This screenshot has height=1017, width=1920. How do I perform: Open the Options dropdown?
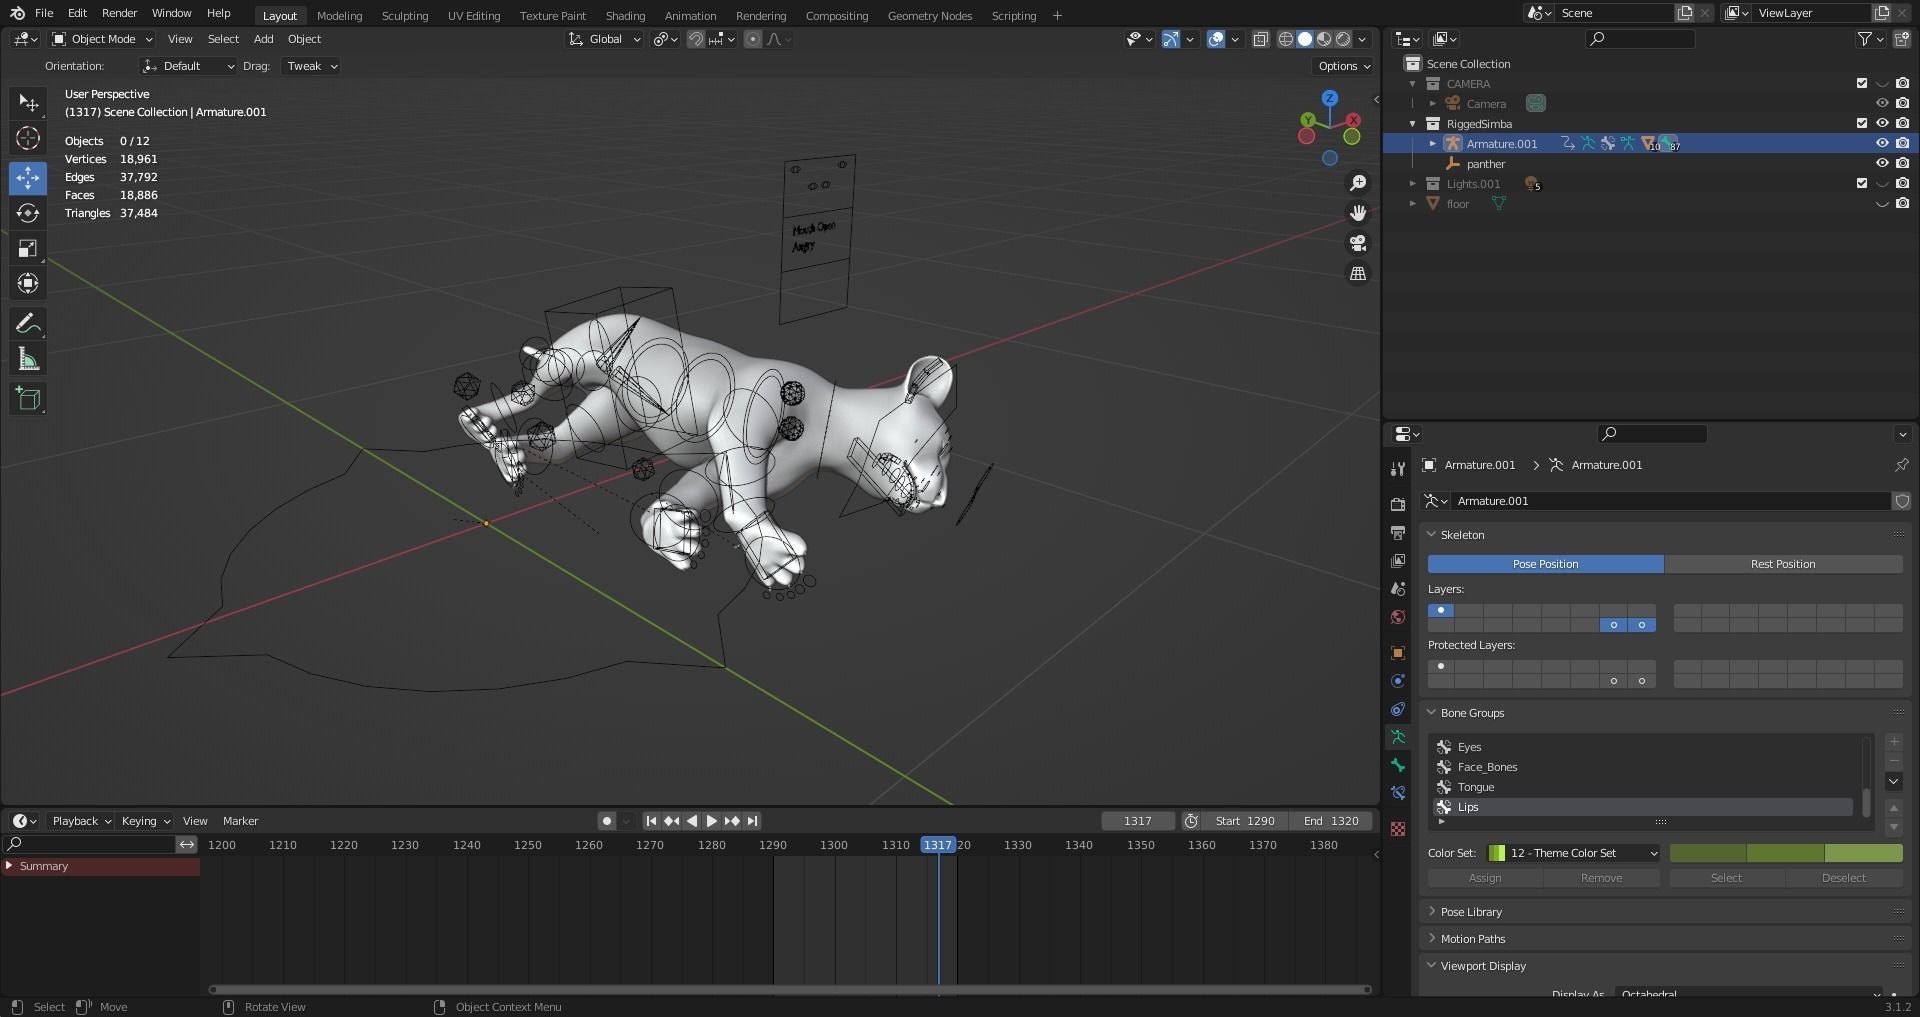coord(1343,66)
